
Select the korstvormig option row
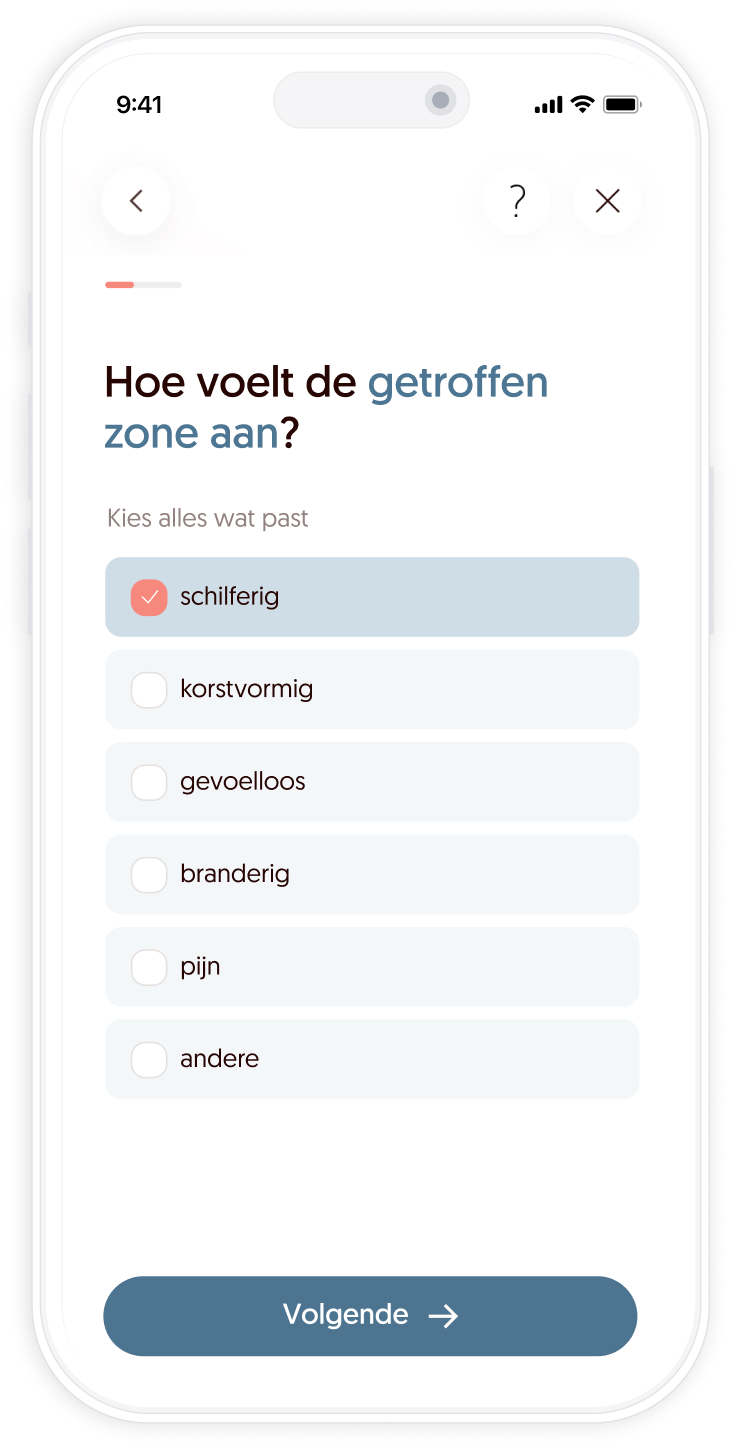tap(372, 690)
